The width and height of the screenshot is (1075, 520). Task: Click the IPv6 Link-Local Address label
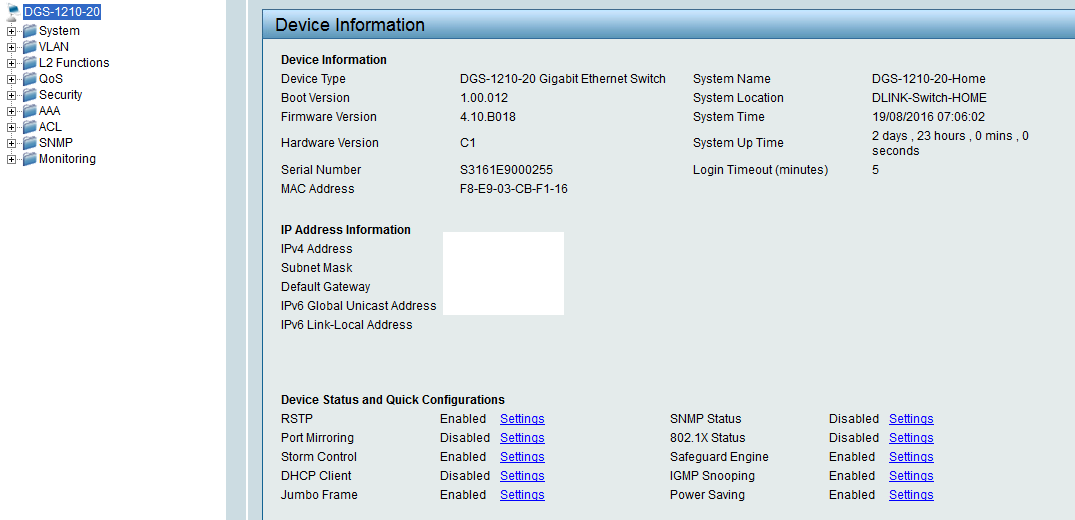click(346, 324)
